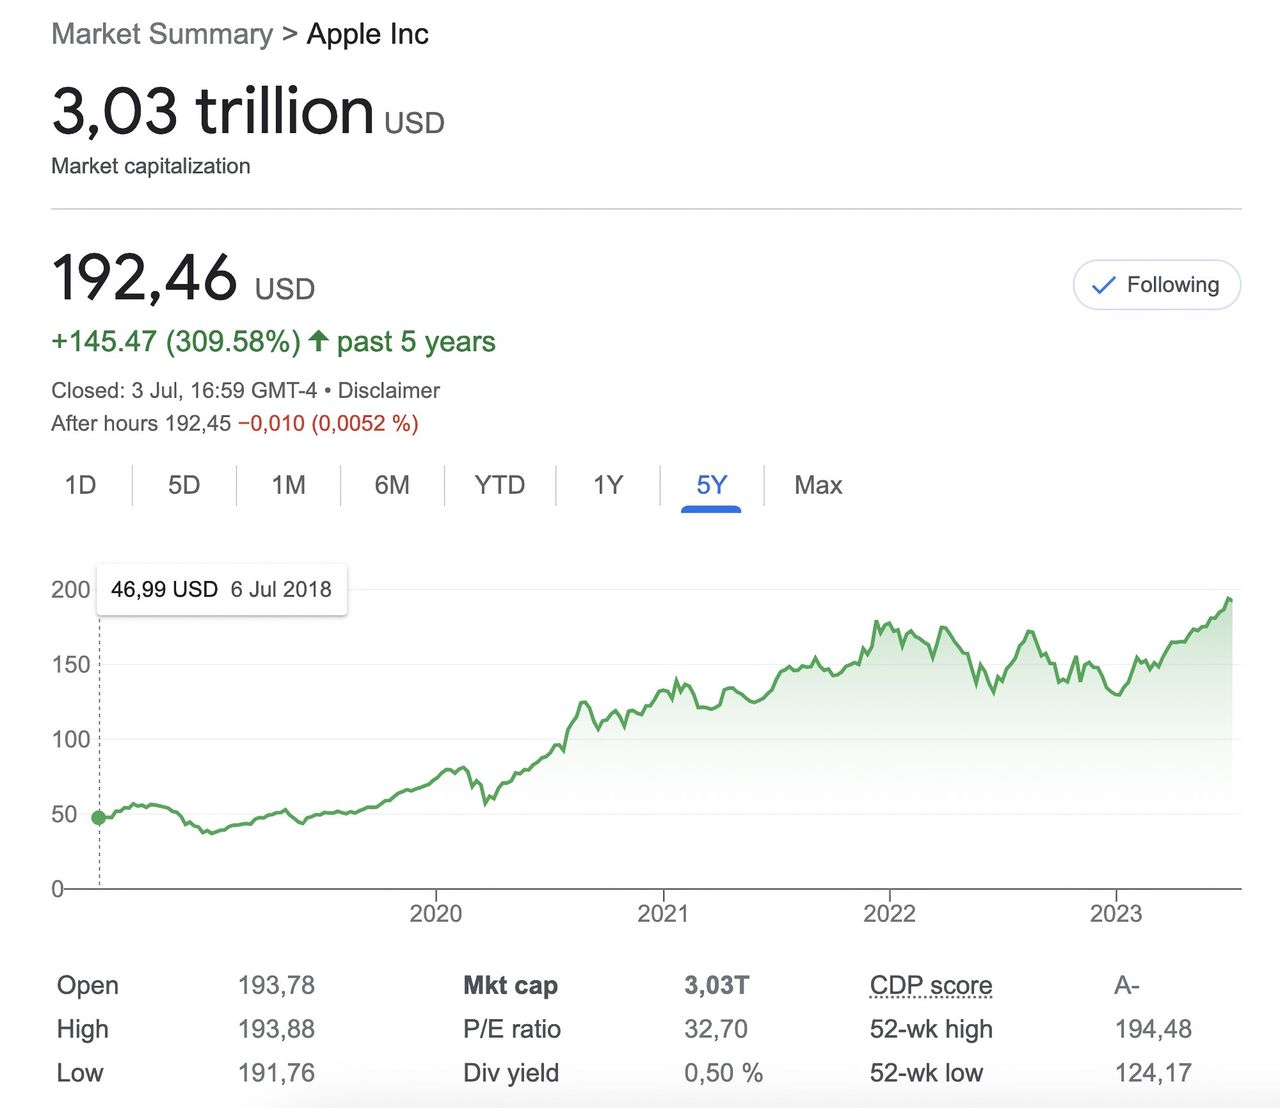Open the Disclaimer link

point(388,390)
